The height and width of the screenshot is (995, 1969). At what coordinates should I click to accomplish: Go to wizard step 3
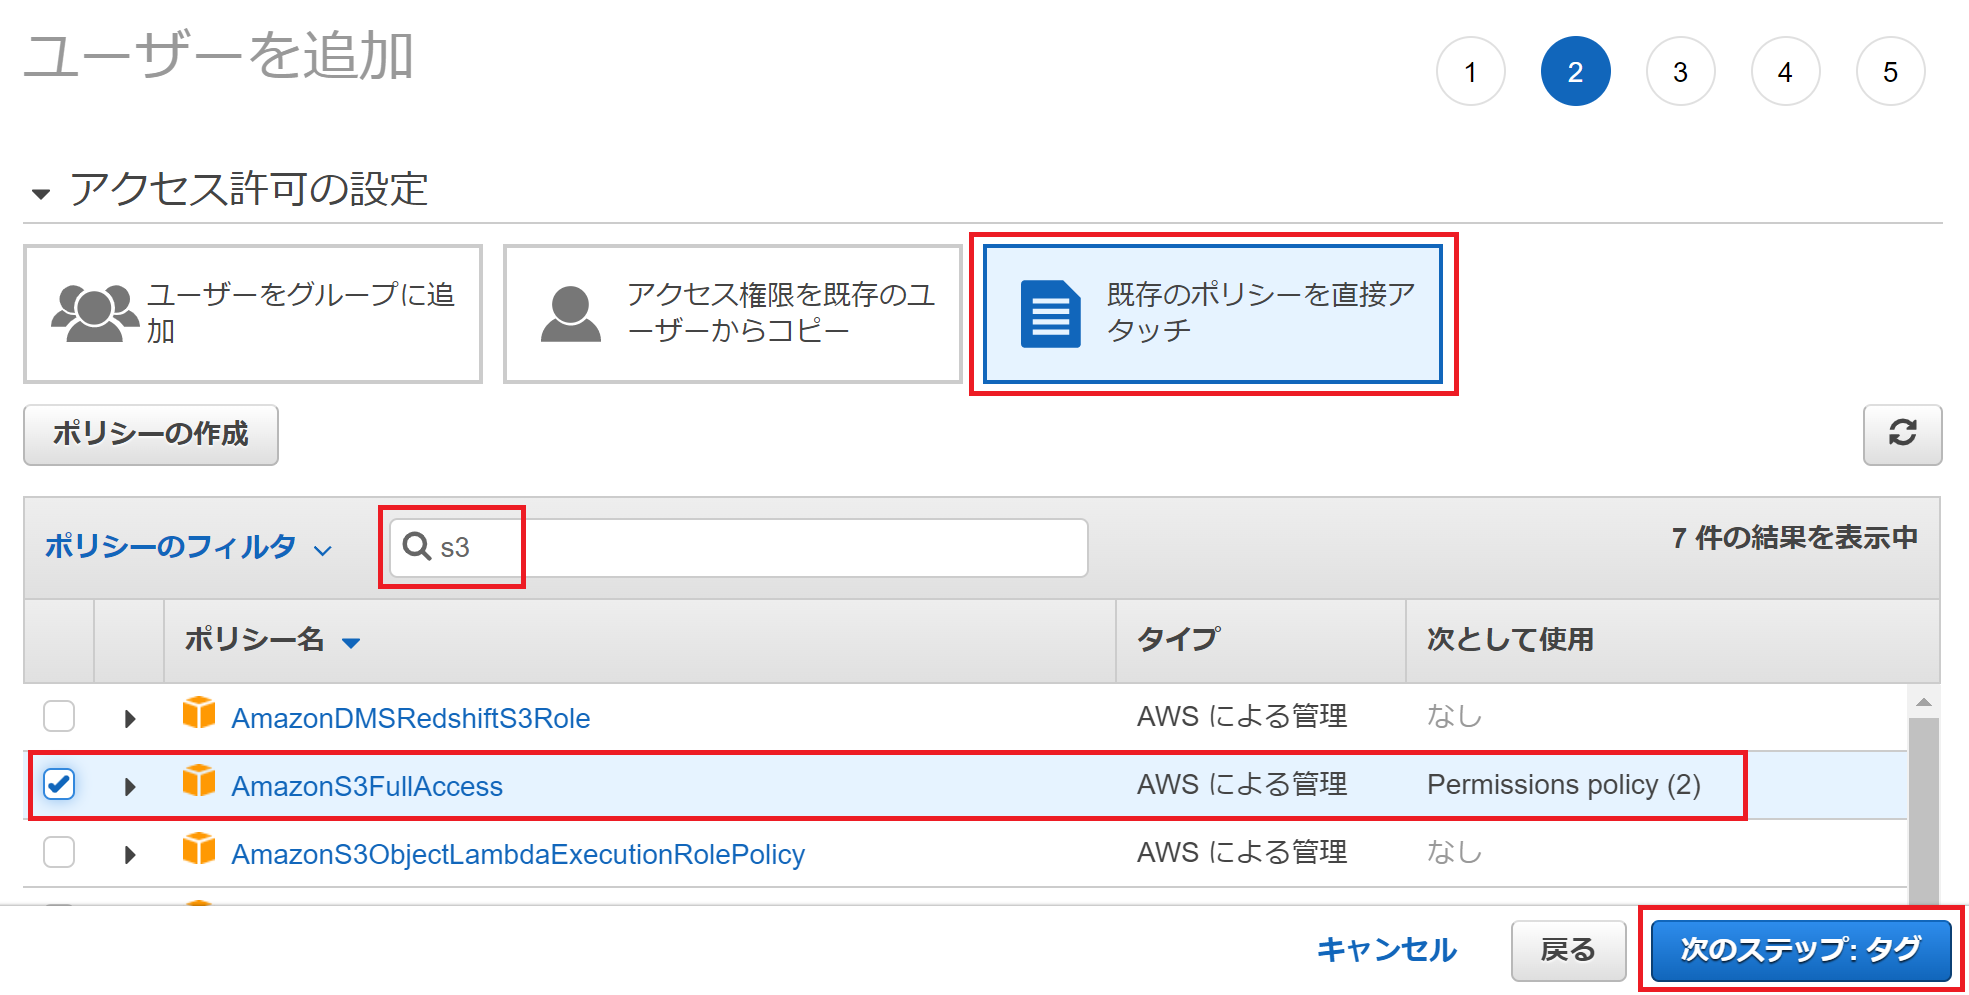click(x=1680, y=72)
